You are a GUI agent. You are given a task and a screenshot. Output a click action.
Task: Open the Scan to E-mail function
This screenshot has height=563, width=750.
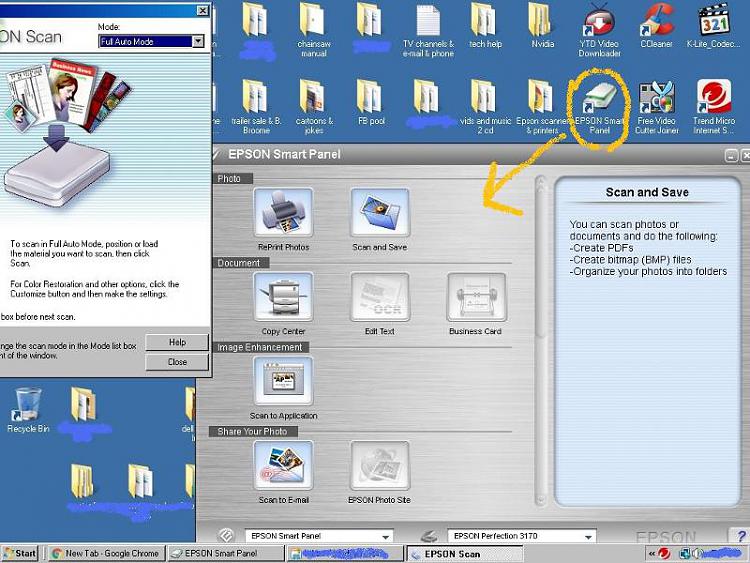coord(284,465)
